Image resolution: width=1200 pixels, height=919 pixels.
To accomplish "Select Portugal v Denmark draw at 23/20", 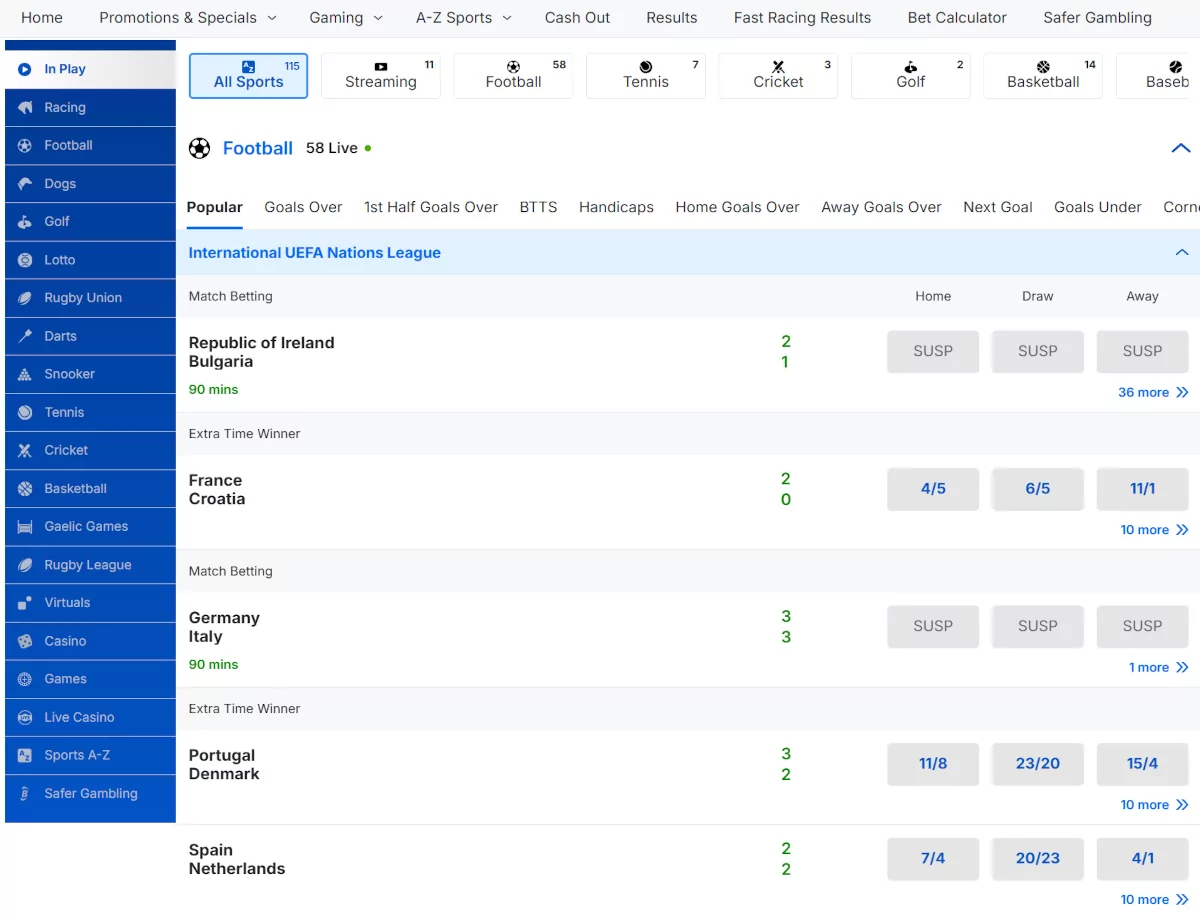I will [x=1038, y=764].
